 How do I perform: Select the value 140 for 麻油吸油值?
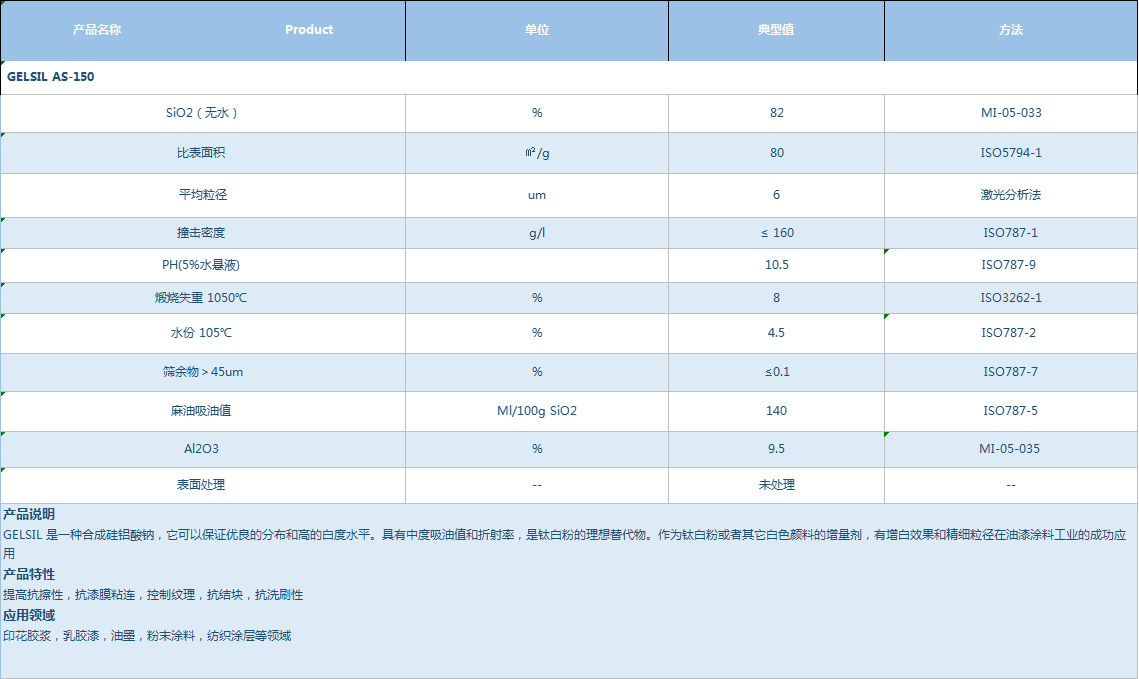click(x=777, y=411)
